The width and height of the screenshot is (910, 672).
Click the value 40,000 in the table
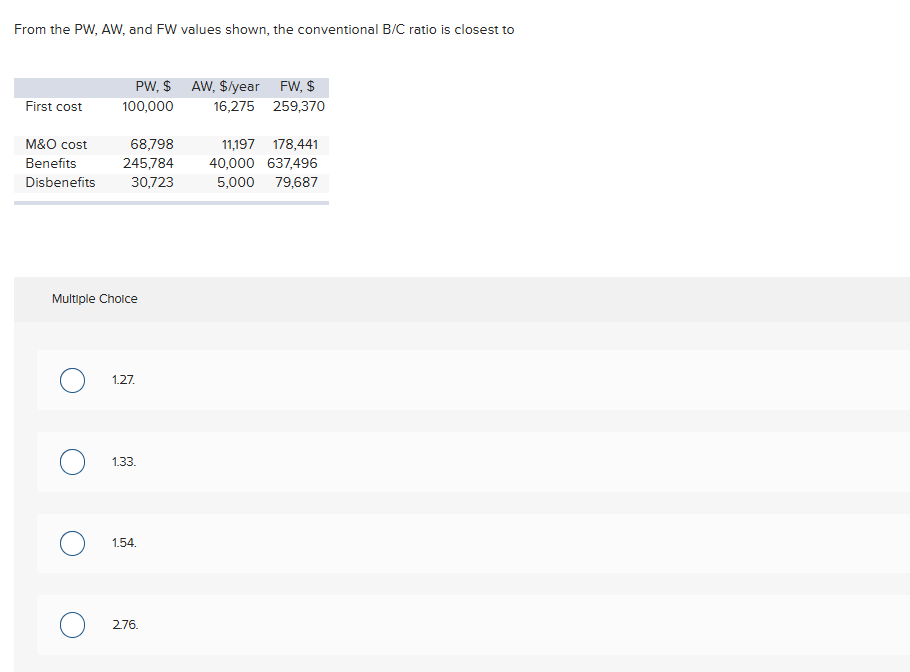pos(232,163)
